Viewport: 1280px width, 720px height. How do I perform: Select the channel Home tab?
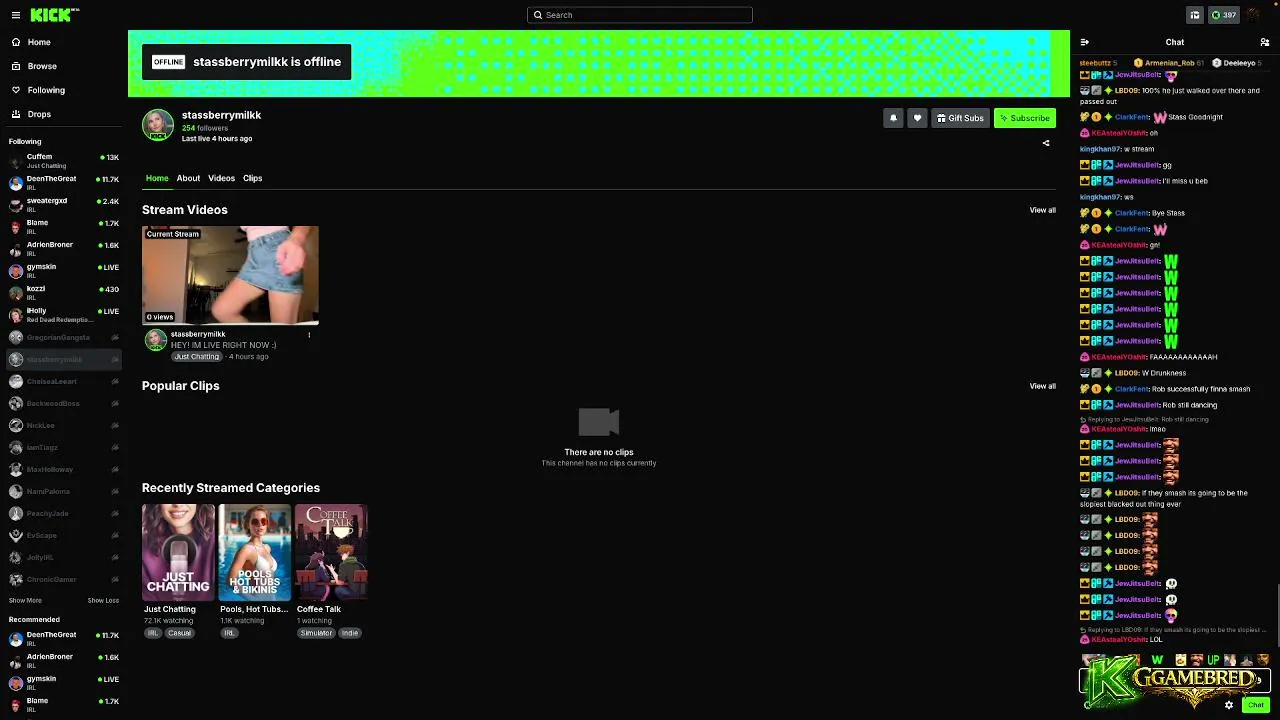click(157, 178)
